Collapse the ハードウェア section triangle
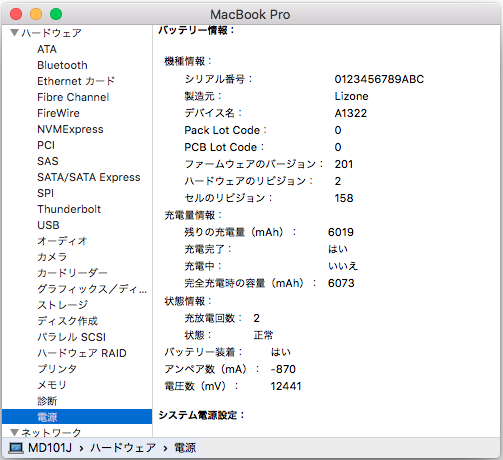The height and width of the screenshot is (460, 503). coord(14,32)
